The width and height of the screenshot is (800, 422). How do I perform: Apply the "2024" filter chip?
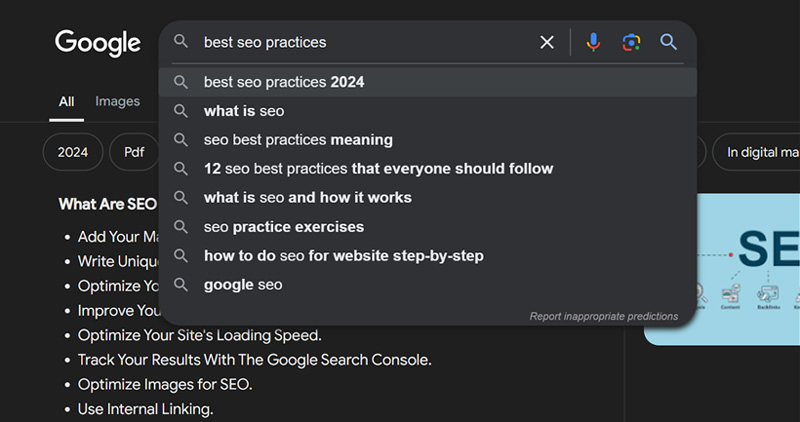click(x=73, y=153)
